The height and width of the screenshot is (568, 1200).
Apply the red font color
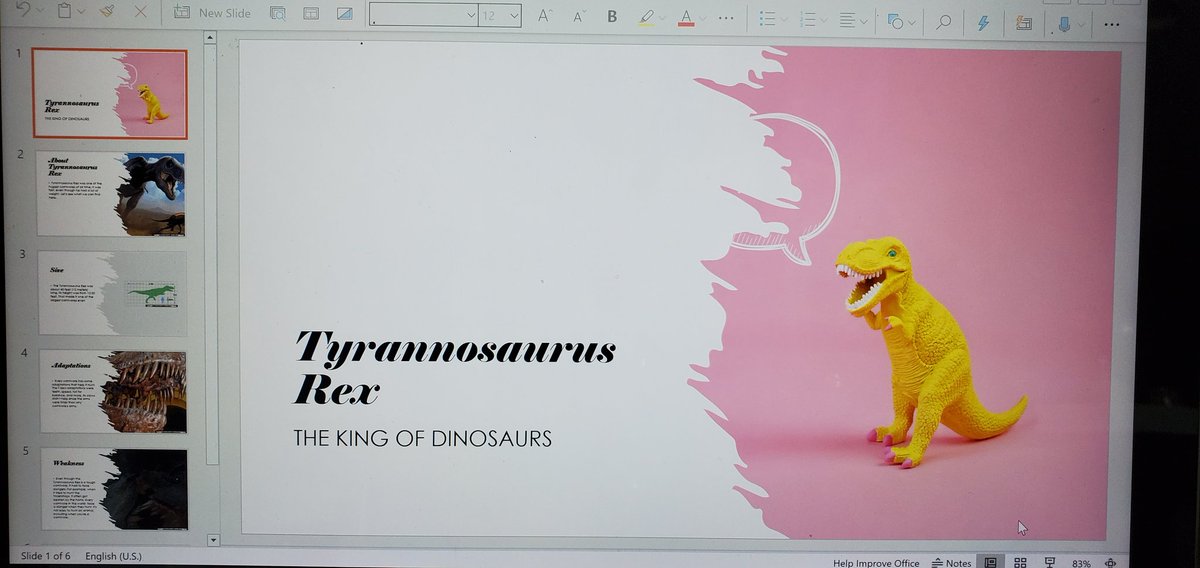tap(686, 17)
